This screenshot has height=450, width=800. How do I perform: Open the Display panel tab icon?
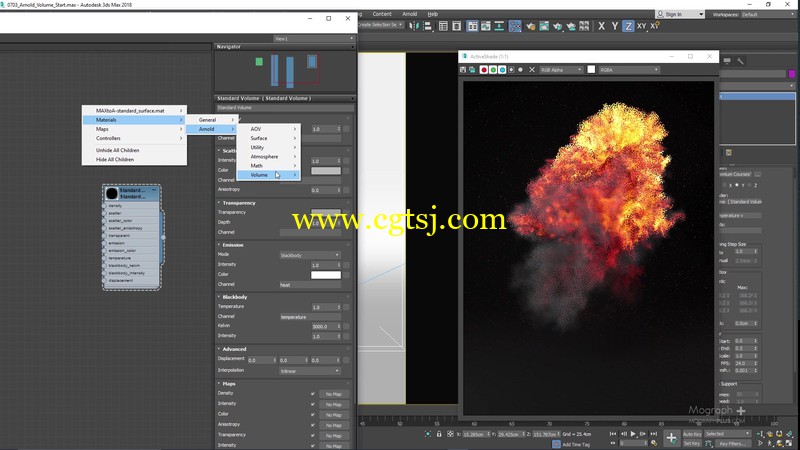pyautogui.click(x=727, y=61)
